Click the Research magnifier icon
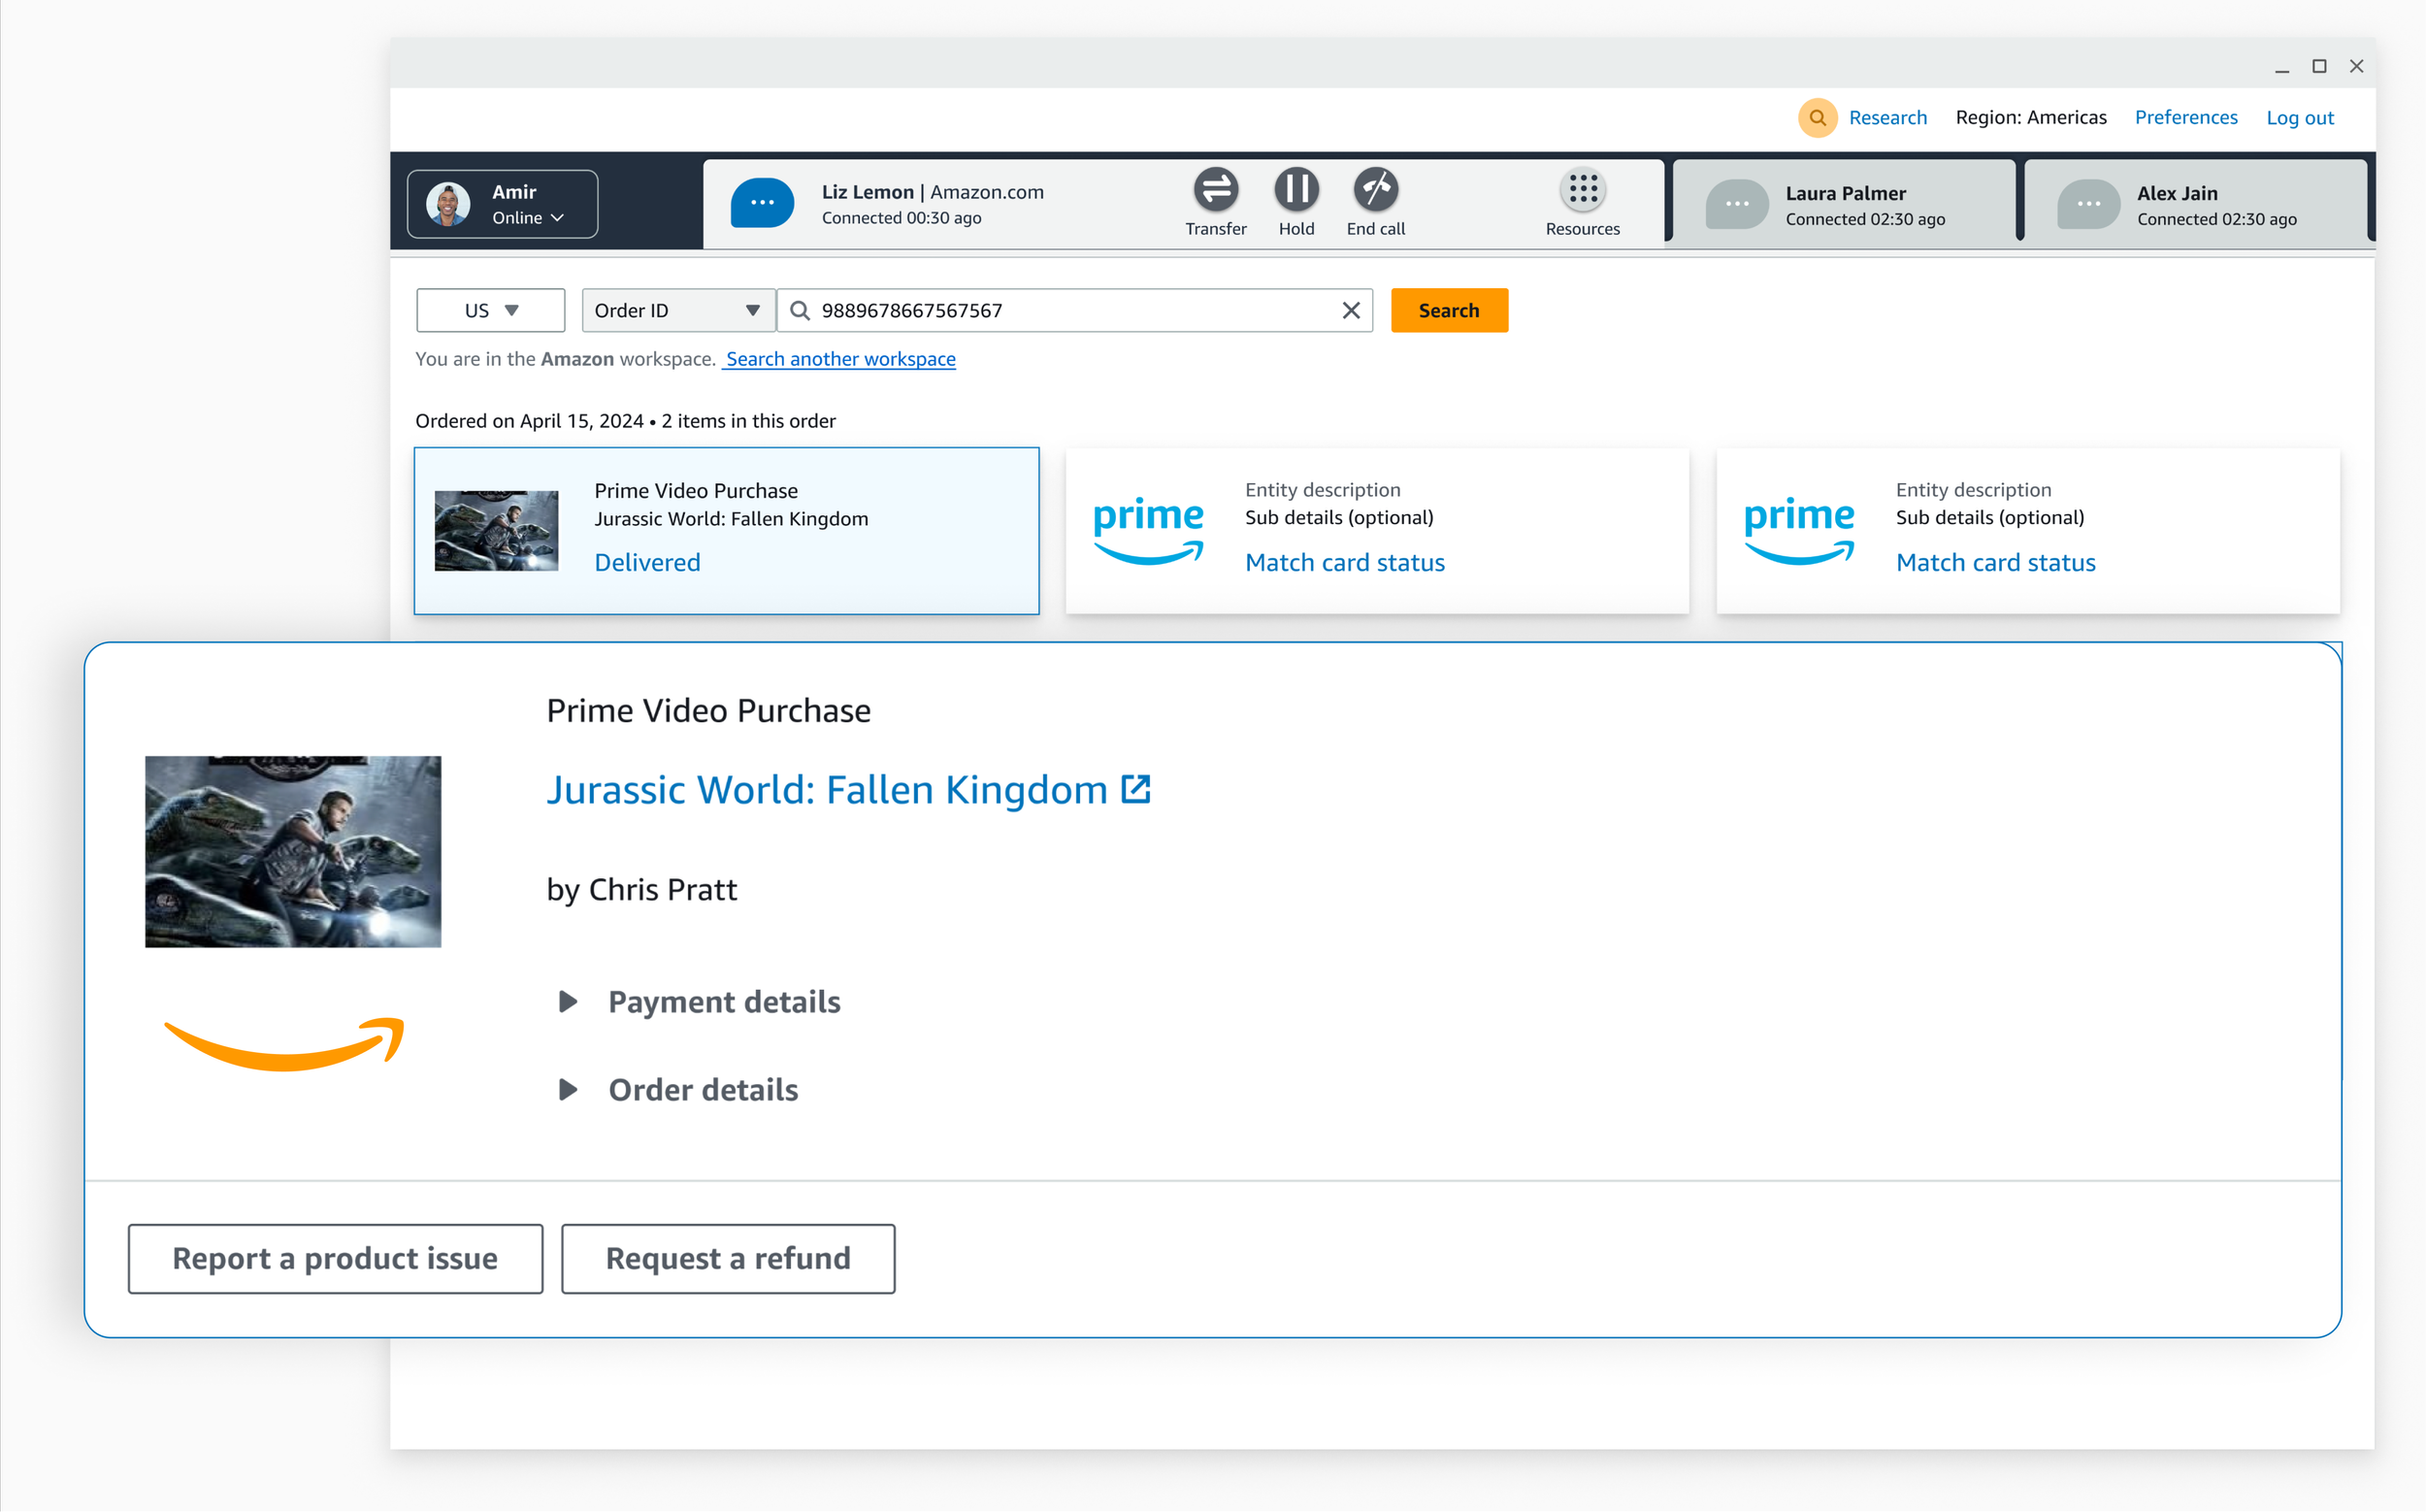 [1817, 118]
